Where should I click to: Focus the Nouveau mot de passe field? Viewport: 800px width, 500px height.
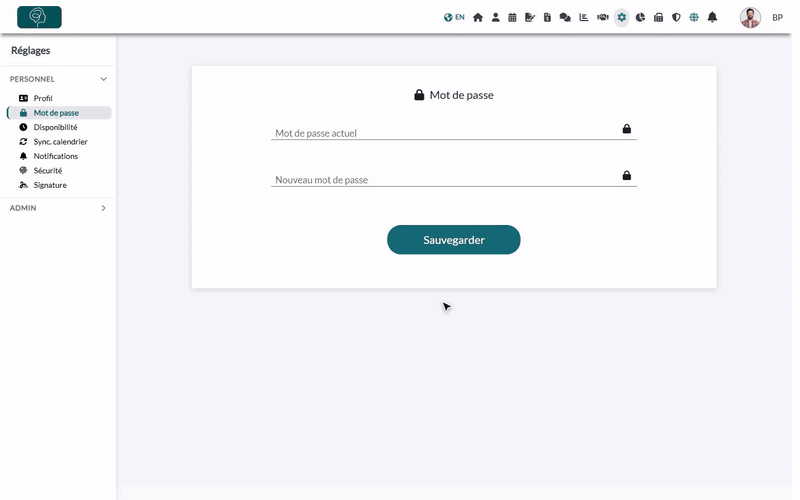point(454,179)
